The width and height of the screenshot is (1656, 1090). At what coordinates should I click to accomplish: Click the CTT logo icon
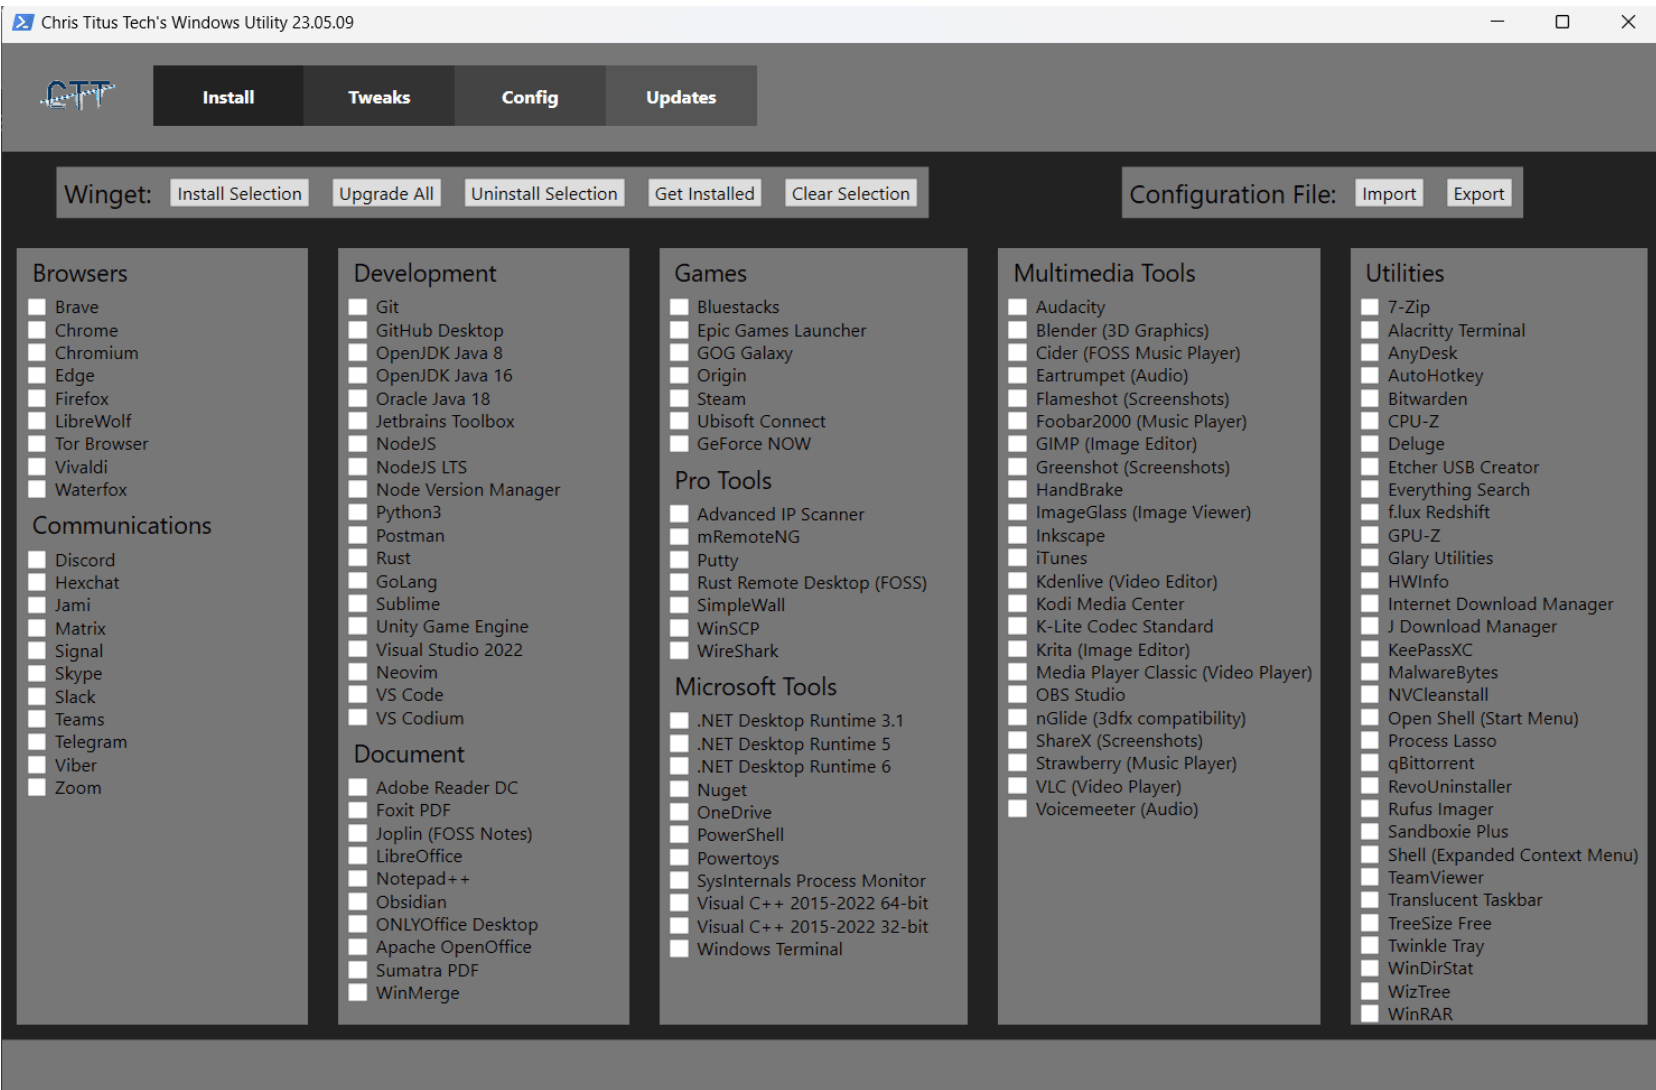tap(78, 96)
